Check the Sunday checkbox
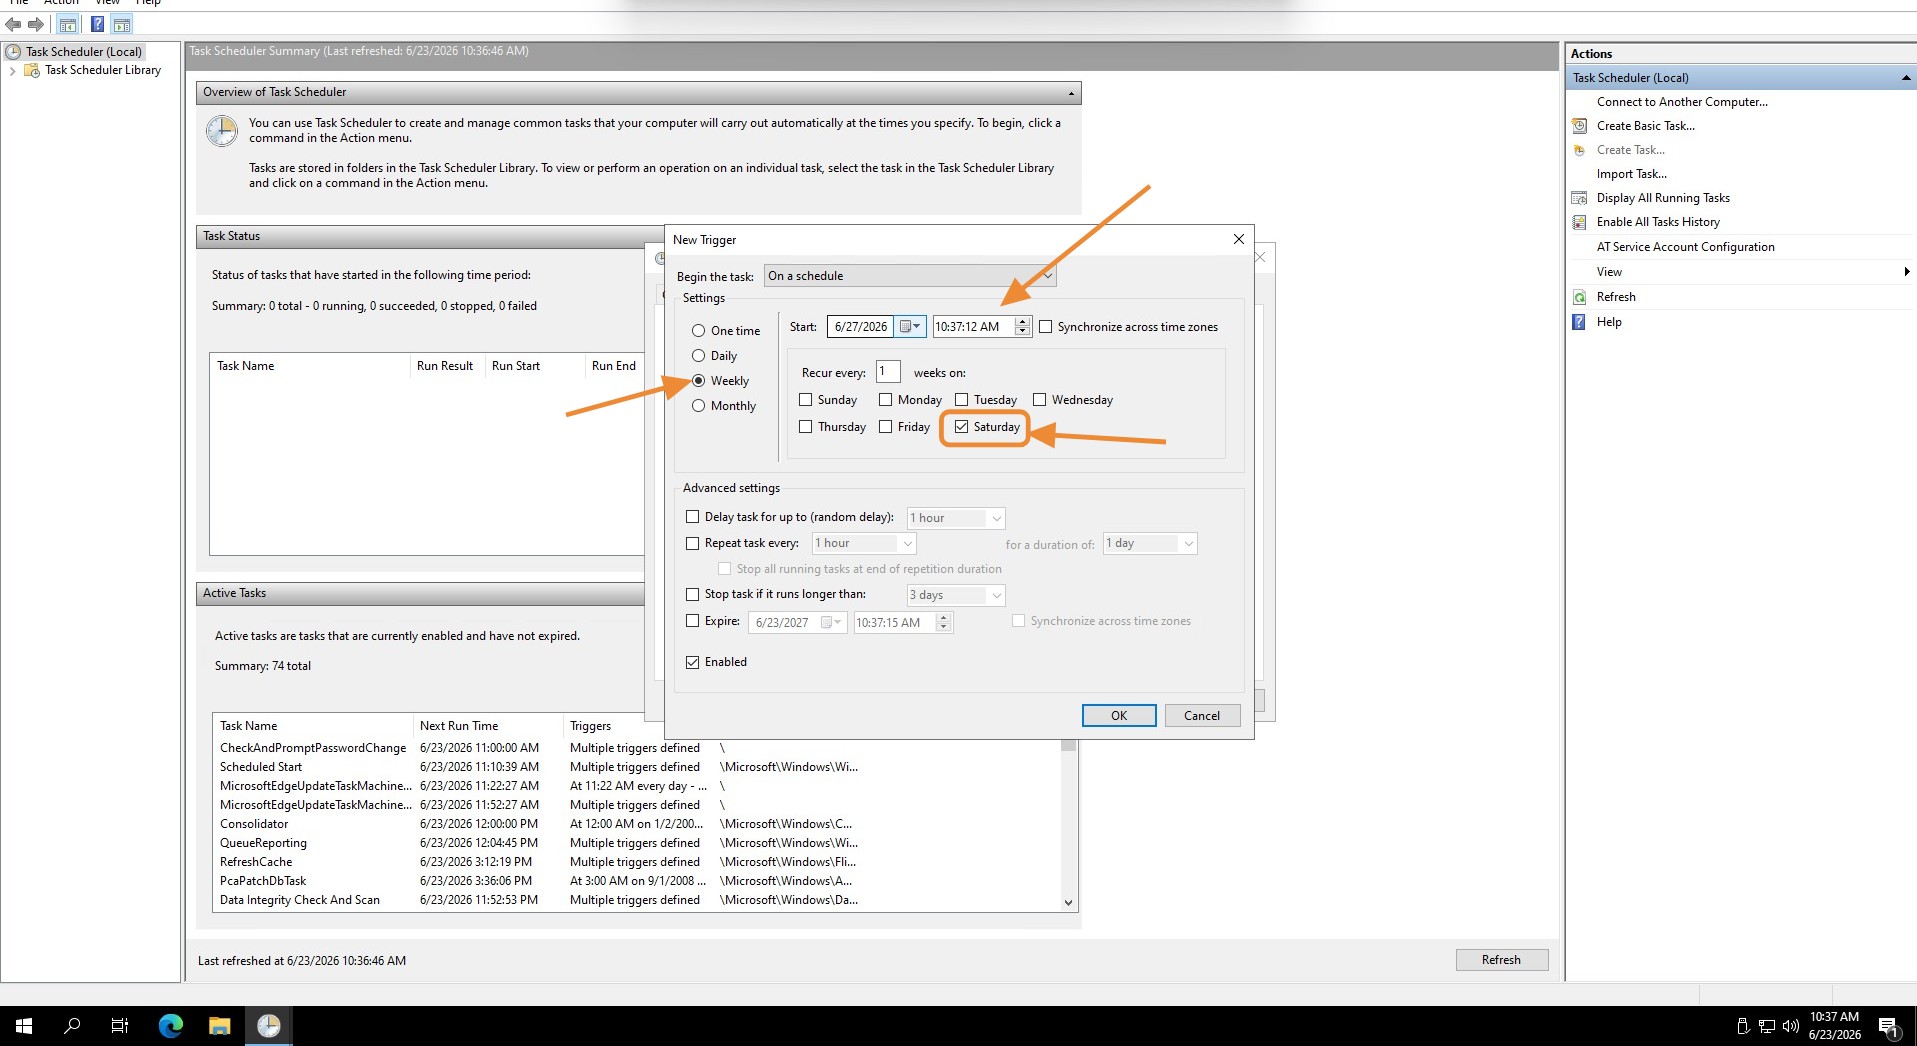 tap(806, 400)
